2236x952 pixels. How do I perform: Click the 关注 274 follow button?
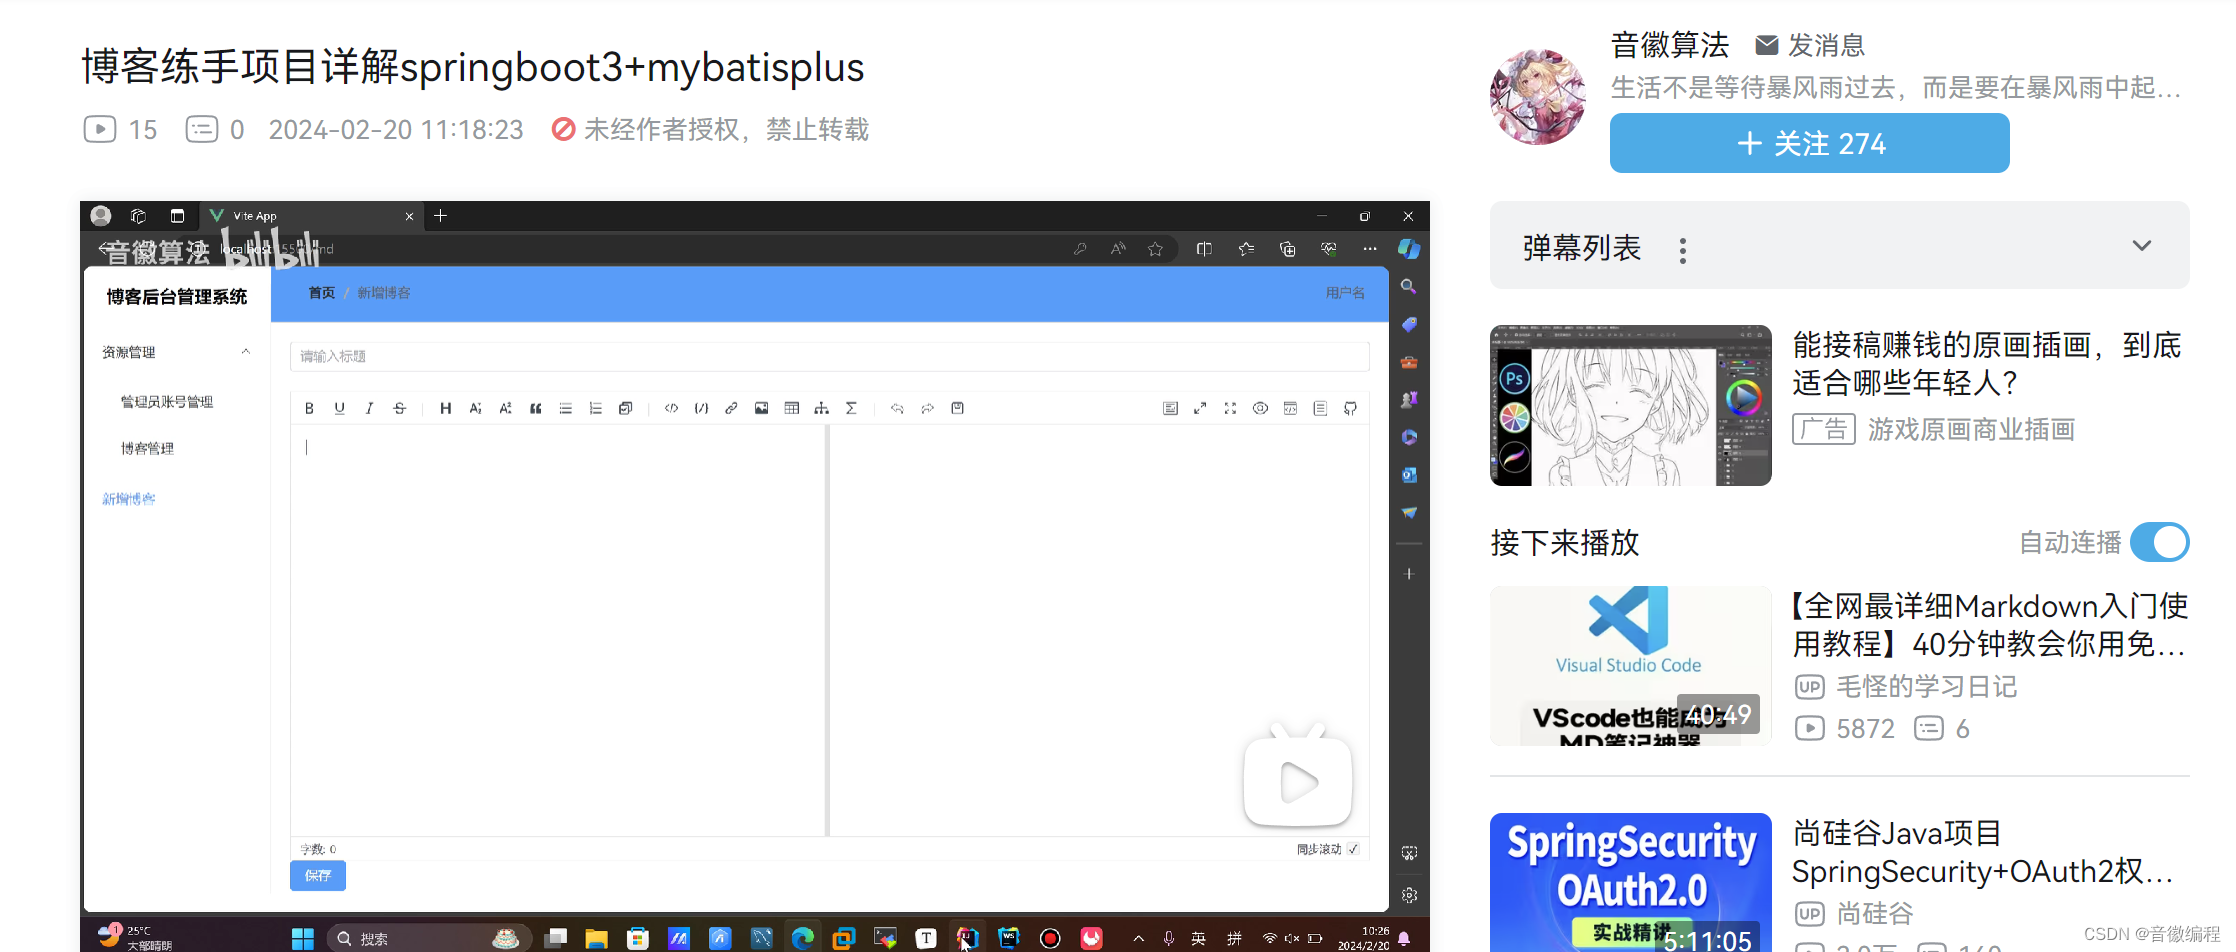[x=1808, y=142]
